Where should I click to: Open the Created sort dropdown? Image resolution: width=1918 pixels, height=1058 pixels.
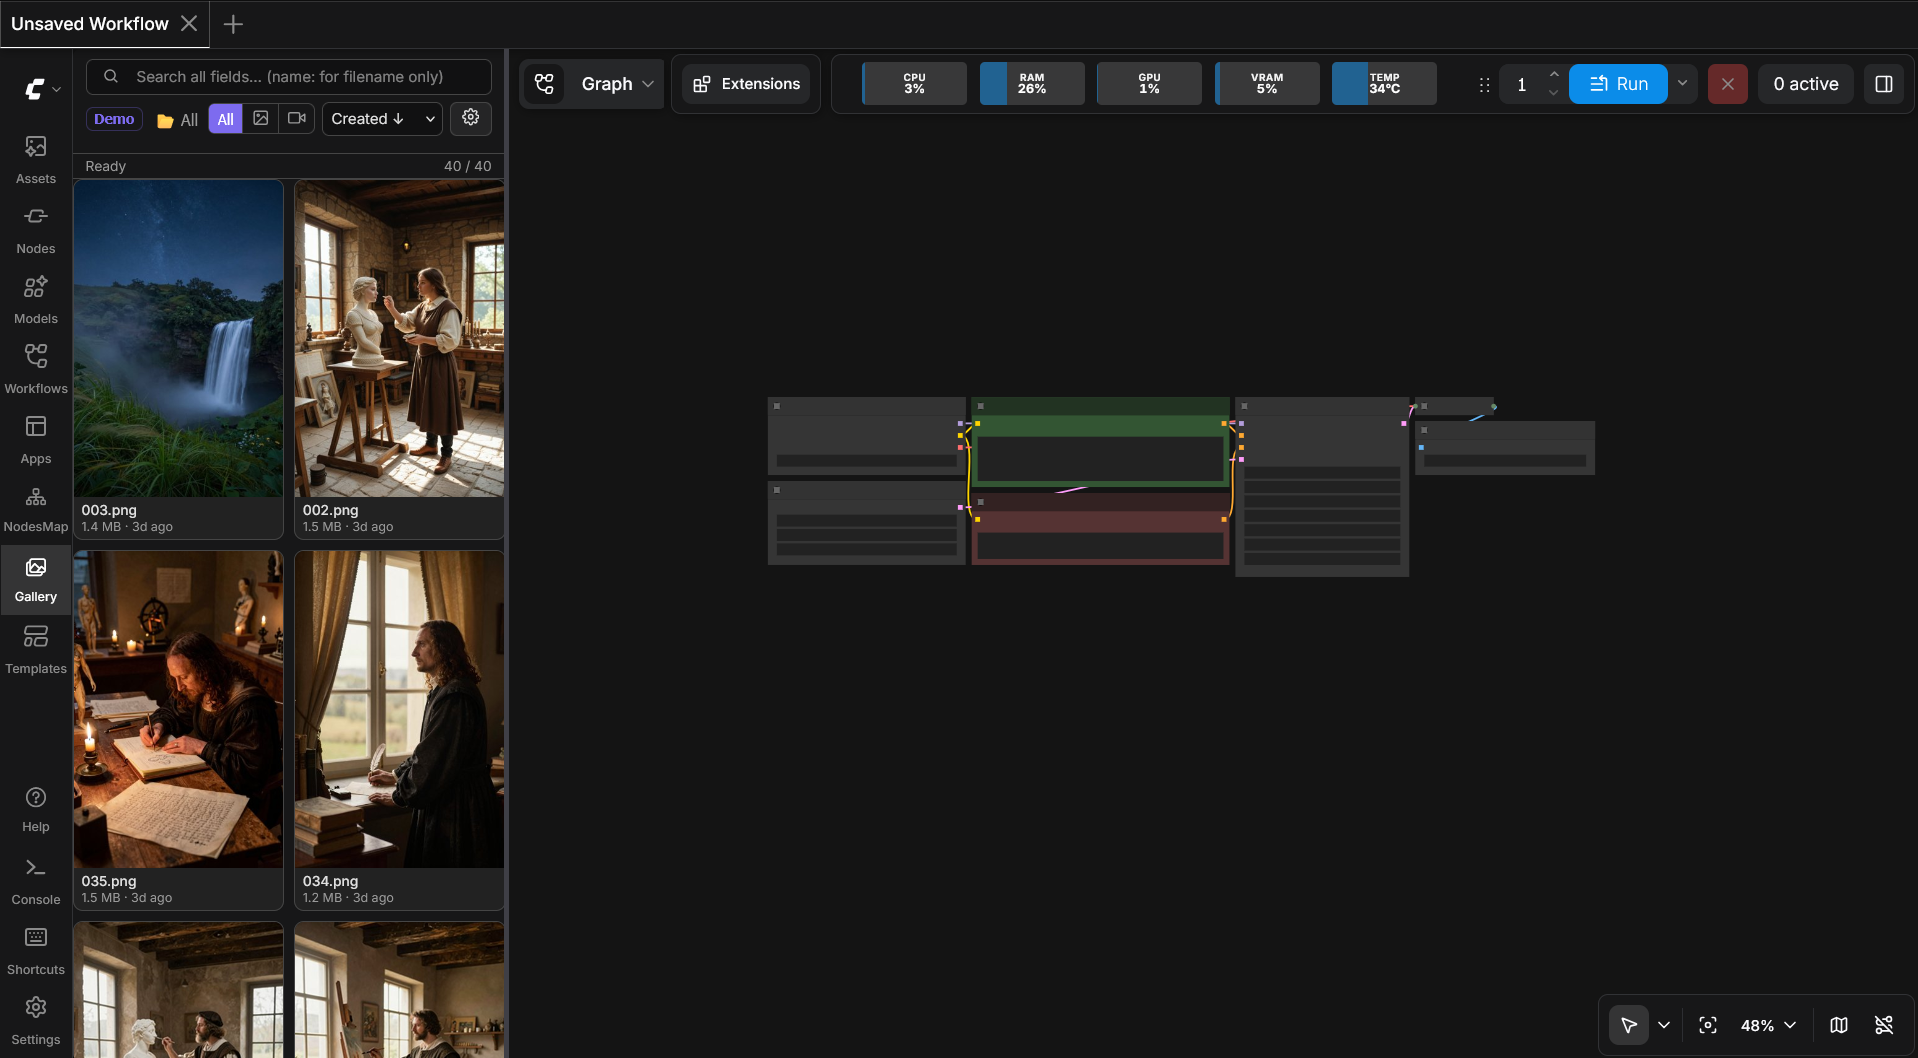click(x=382, y=119)
